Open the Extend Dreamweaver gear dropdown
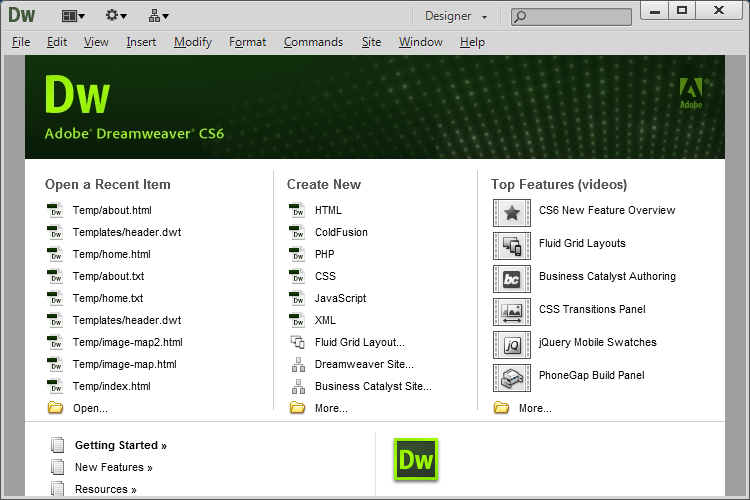 (116, 15)
